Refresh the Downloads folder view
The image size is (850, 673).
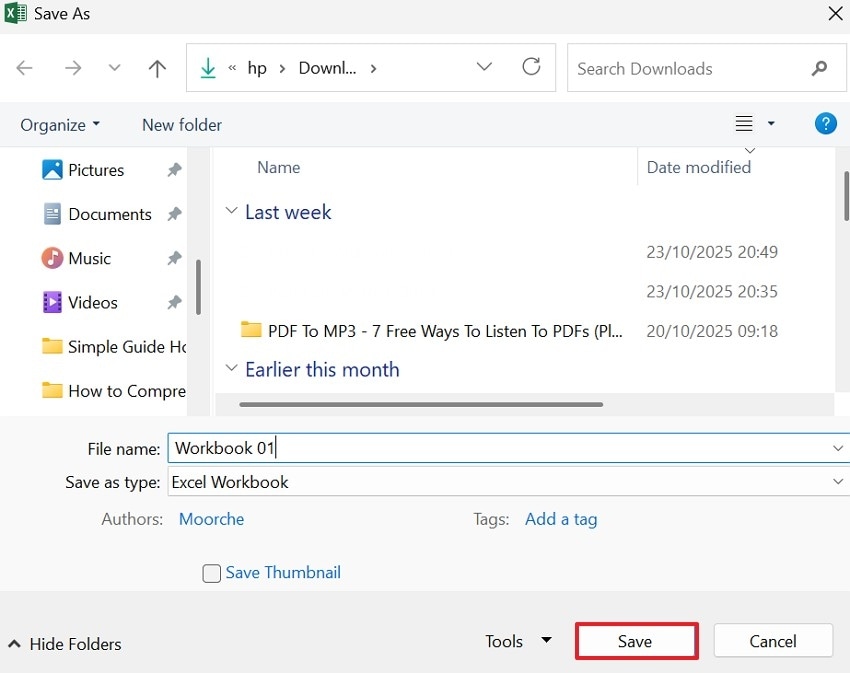(531, 67)
